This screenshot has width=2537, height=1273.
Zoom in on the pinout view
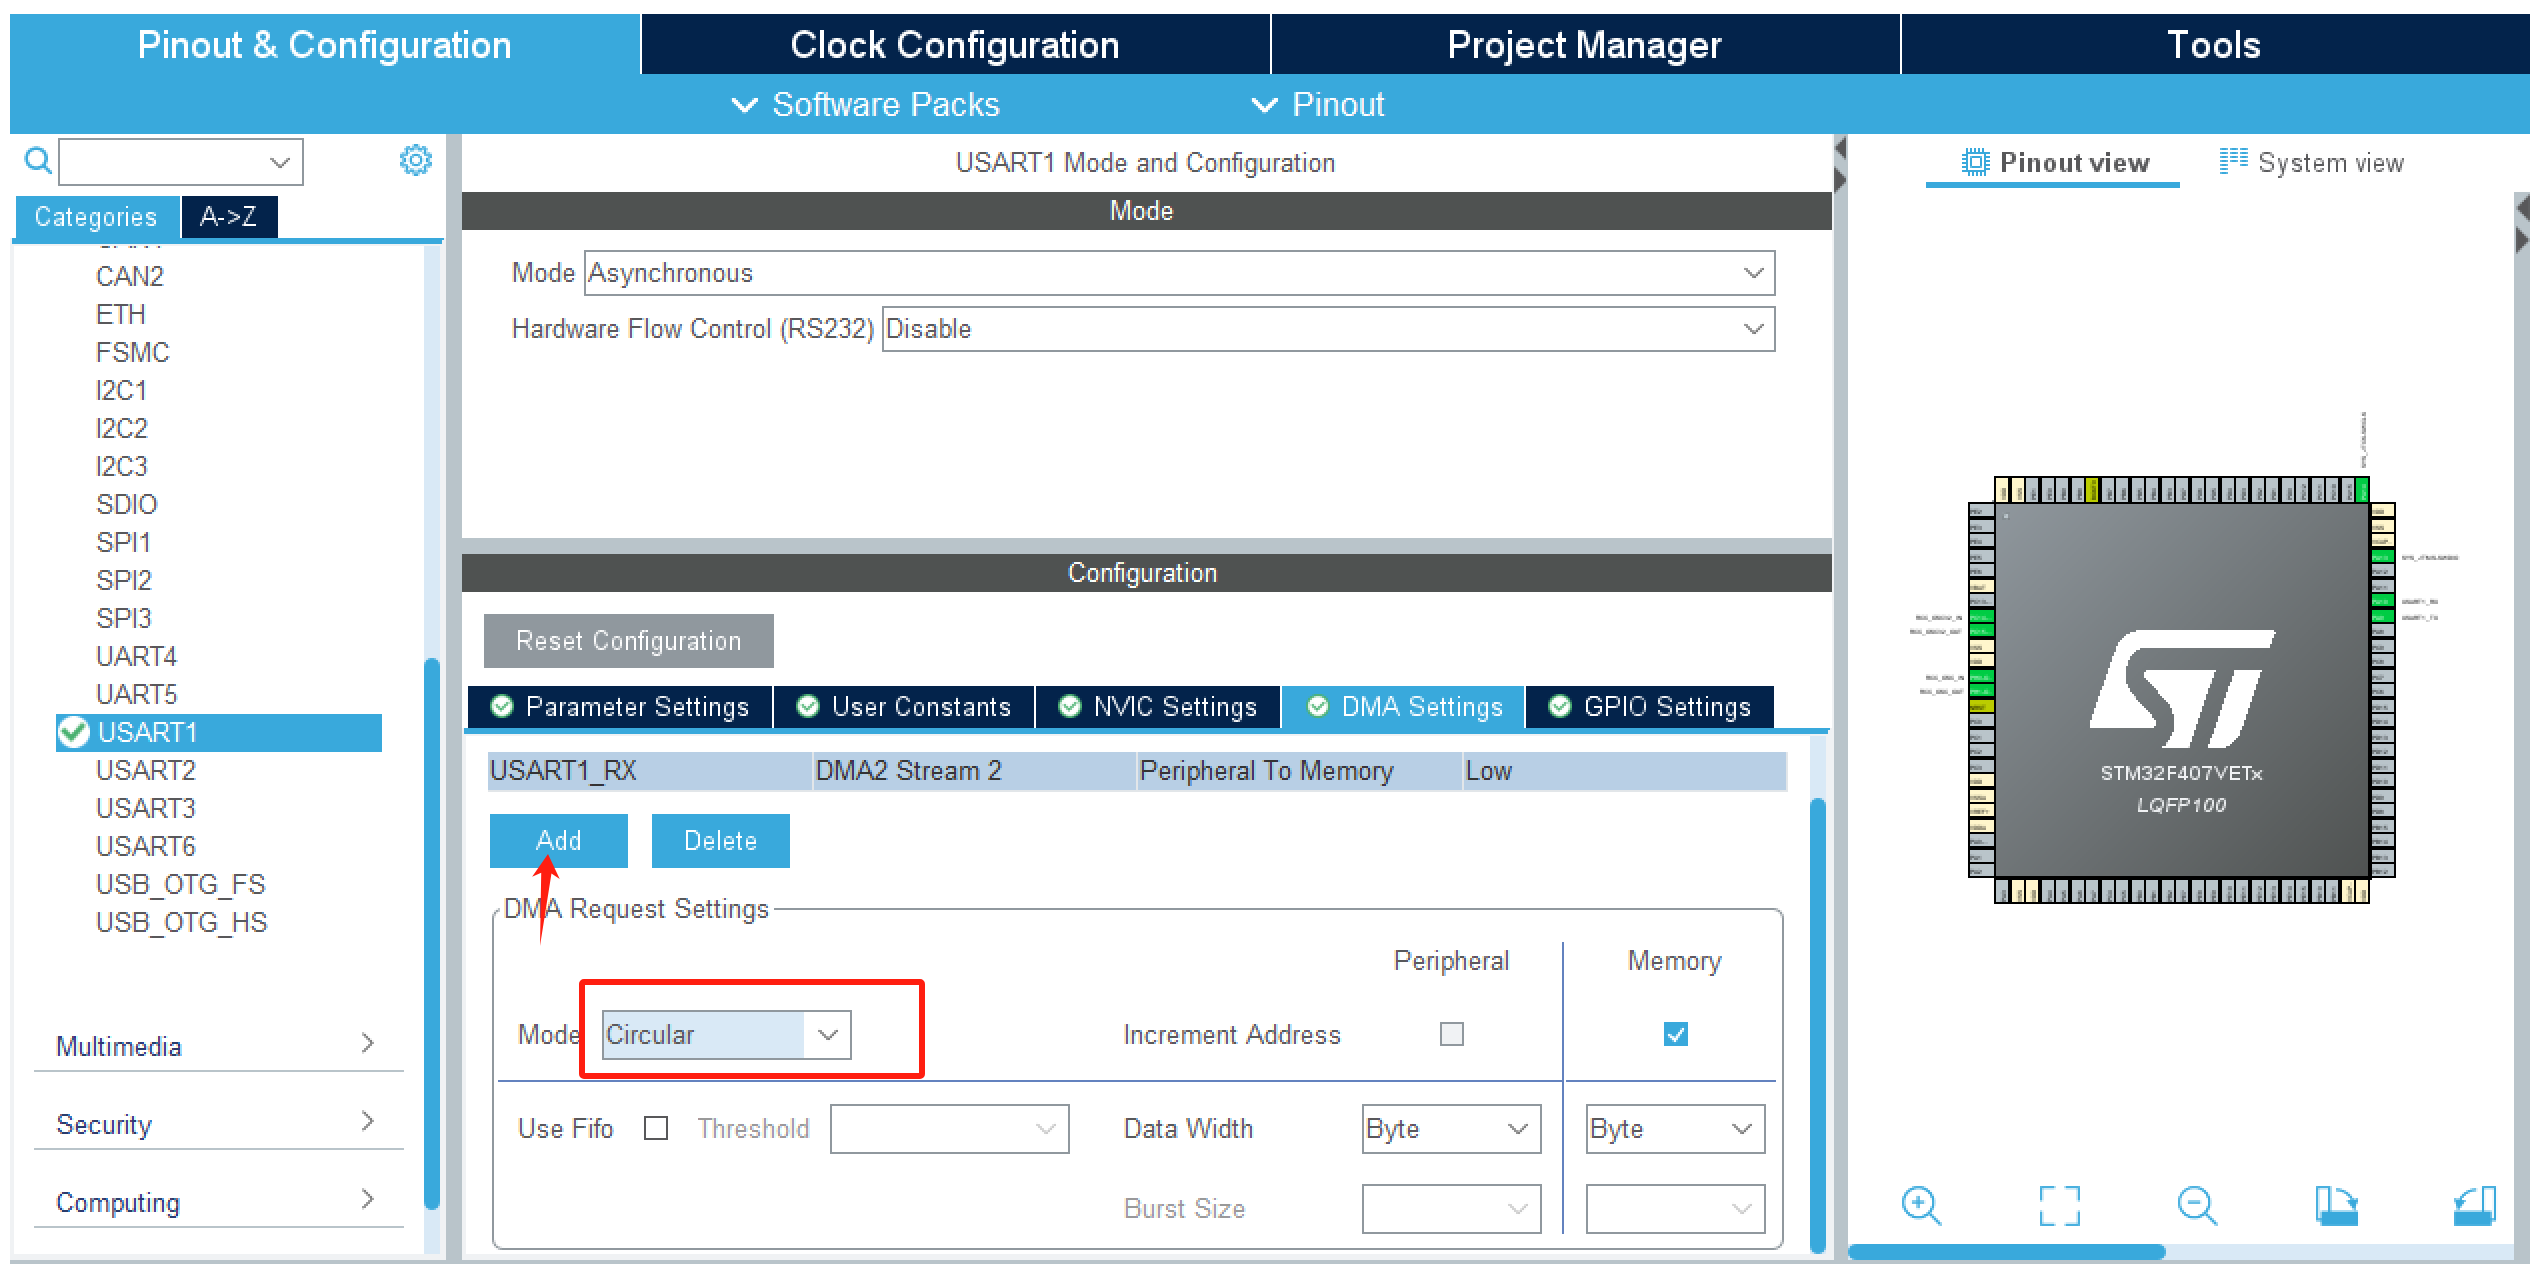click(1921, 1205)
